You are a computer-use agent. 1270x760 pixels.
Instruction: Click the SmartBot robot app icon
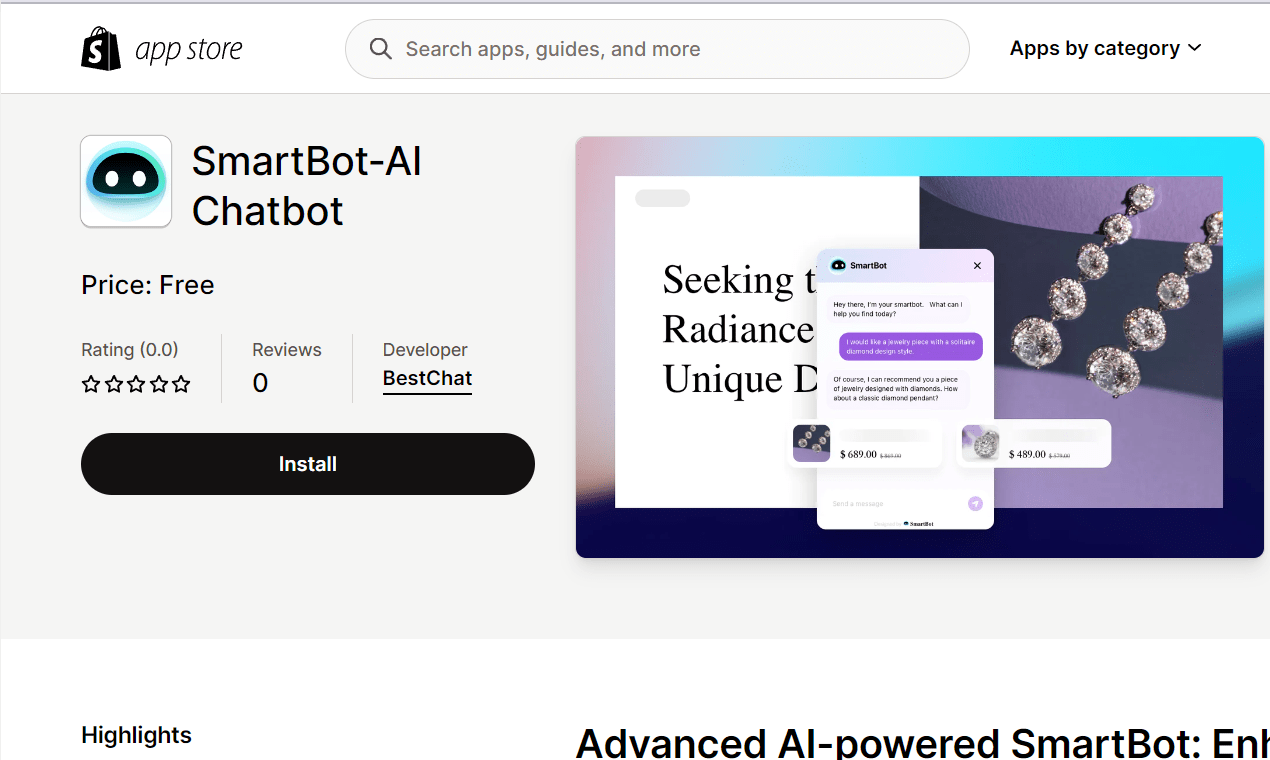coord(126,181)
